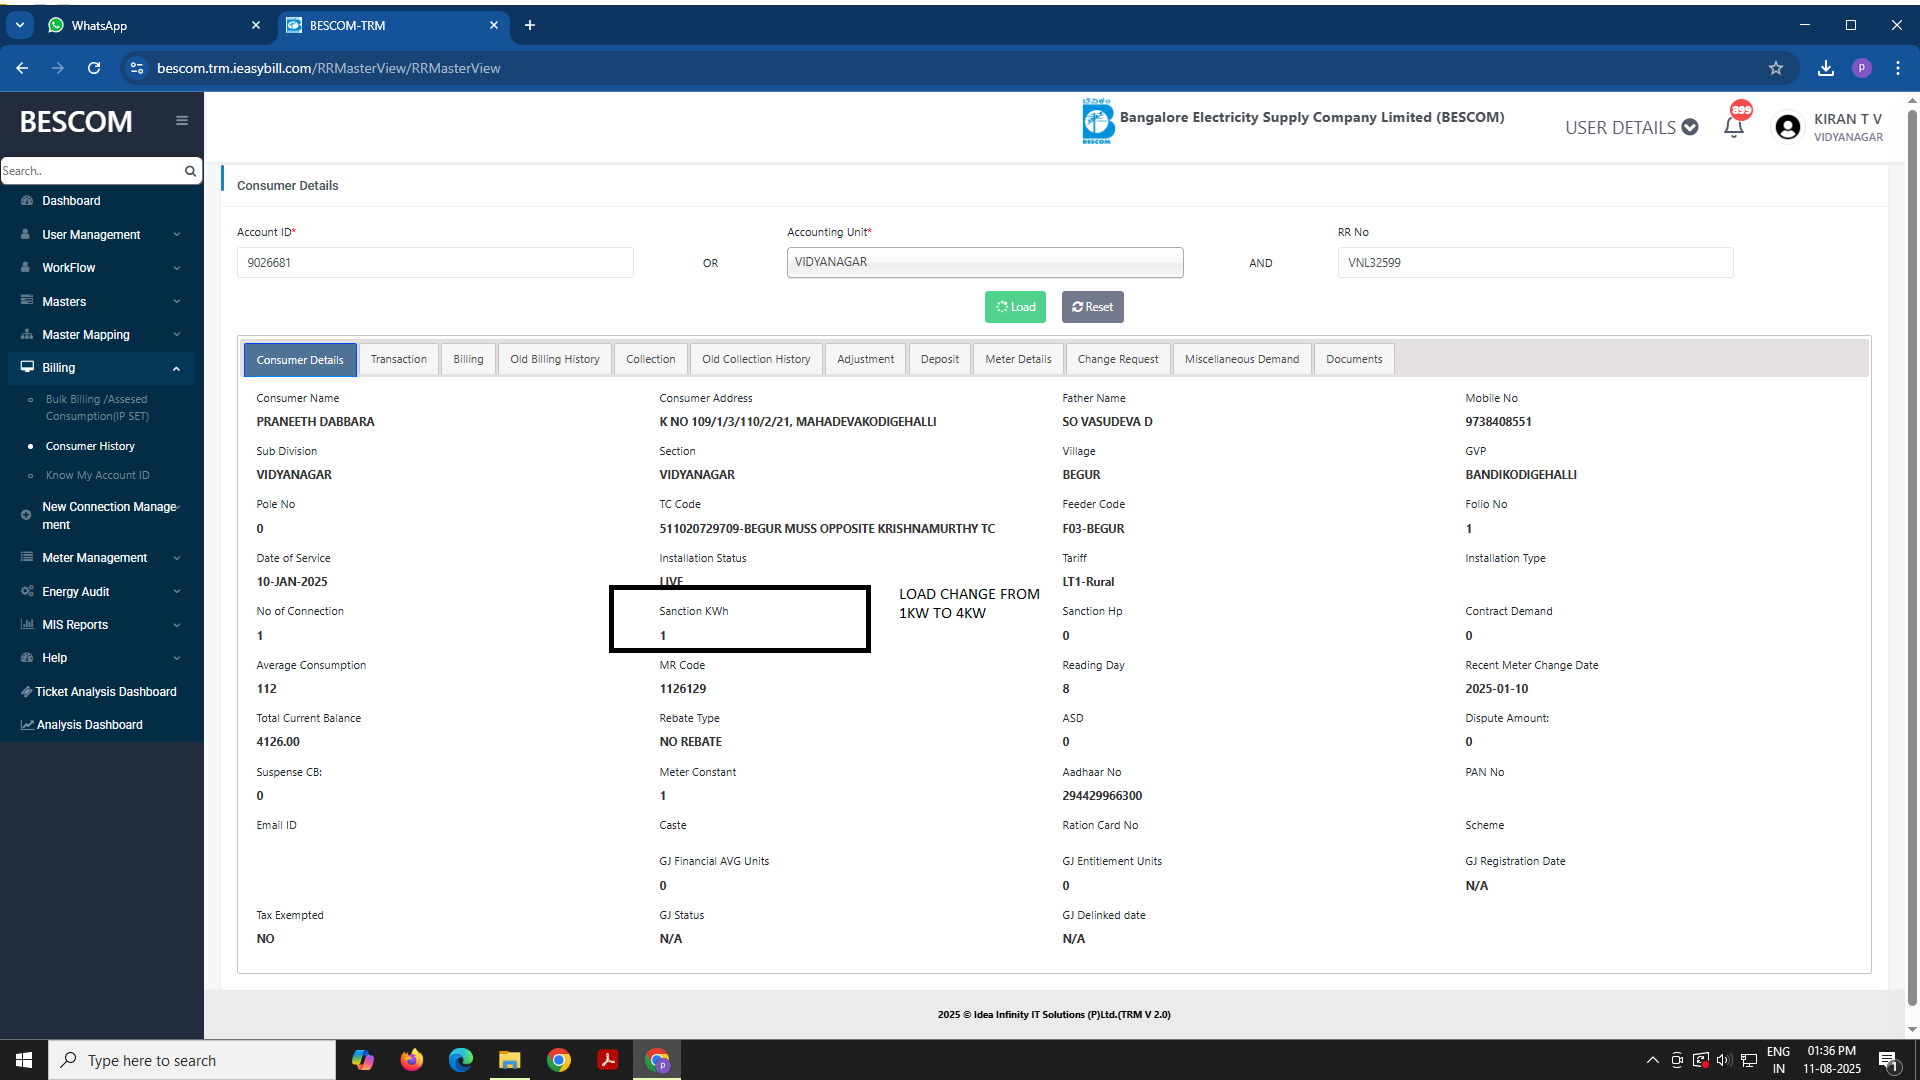Bookmark page with the star icon
This screenshot has height=1080, width=1920.
point(1776,68)
